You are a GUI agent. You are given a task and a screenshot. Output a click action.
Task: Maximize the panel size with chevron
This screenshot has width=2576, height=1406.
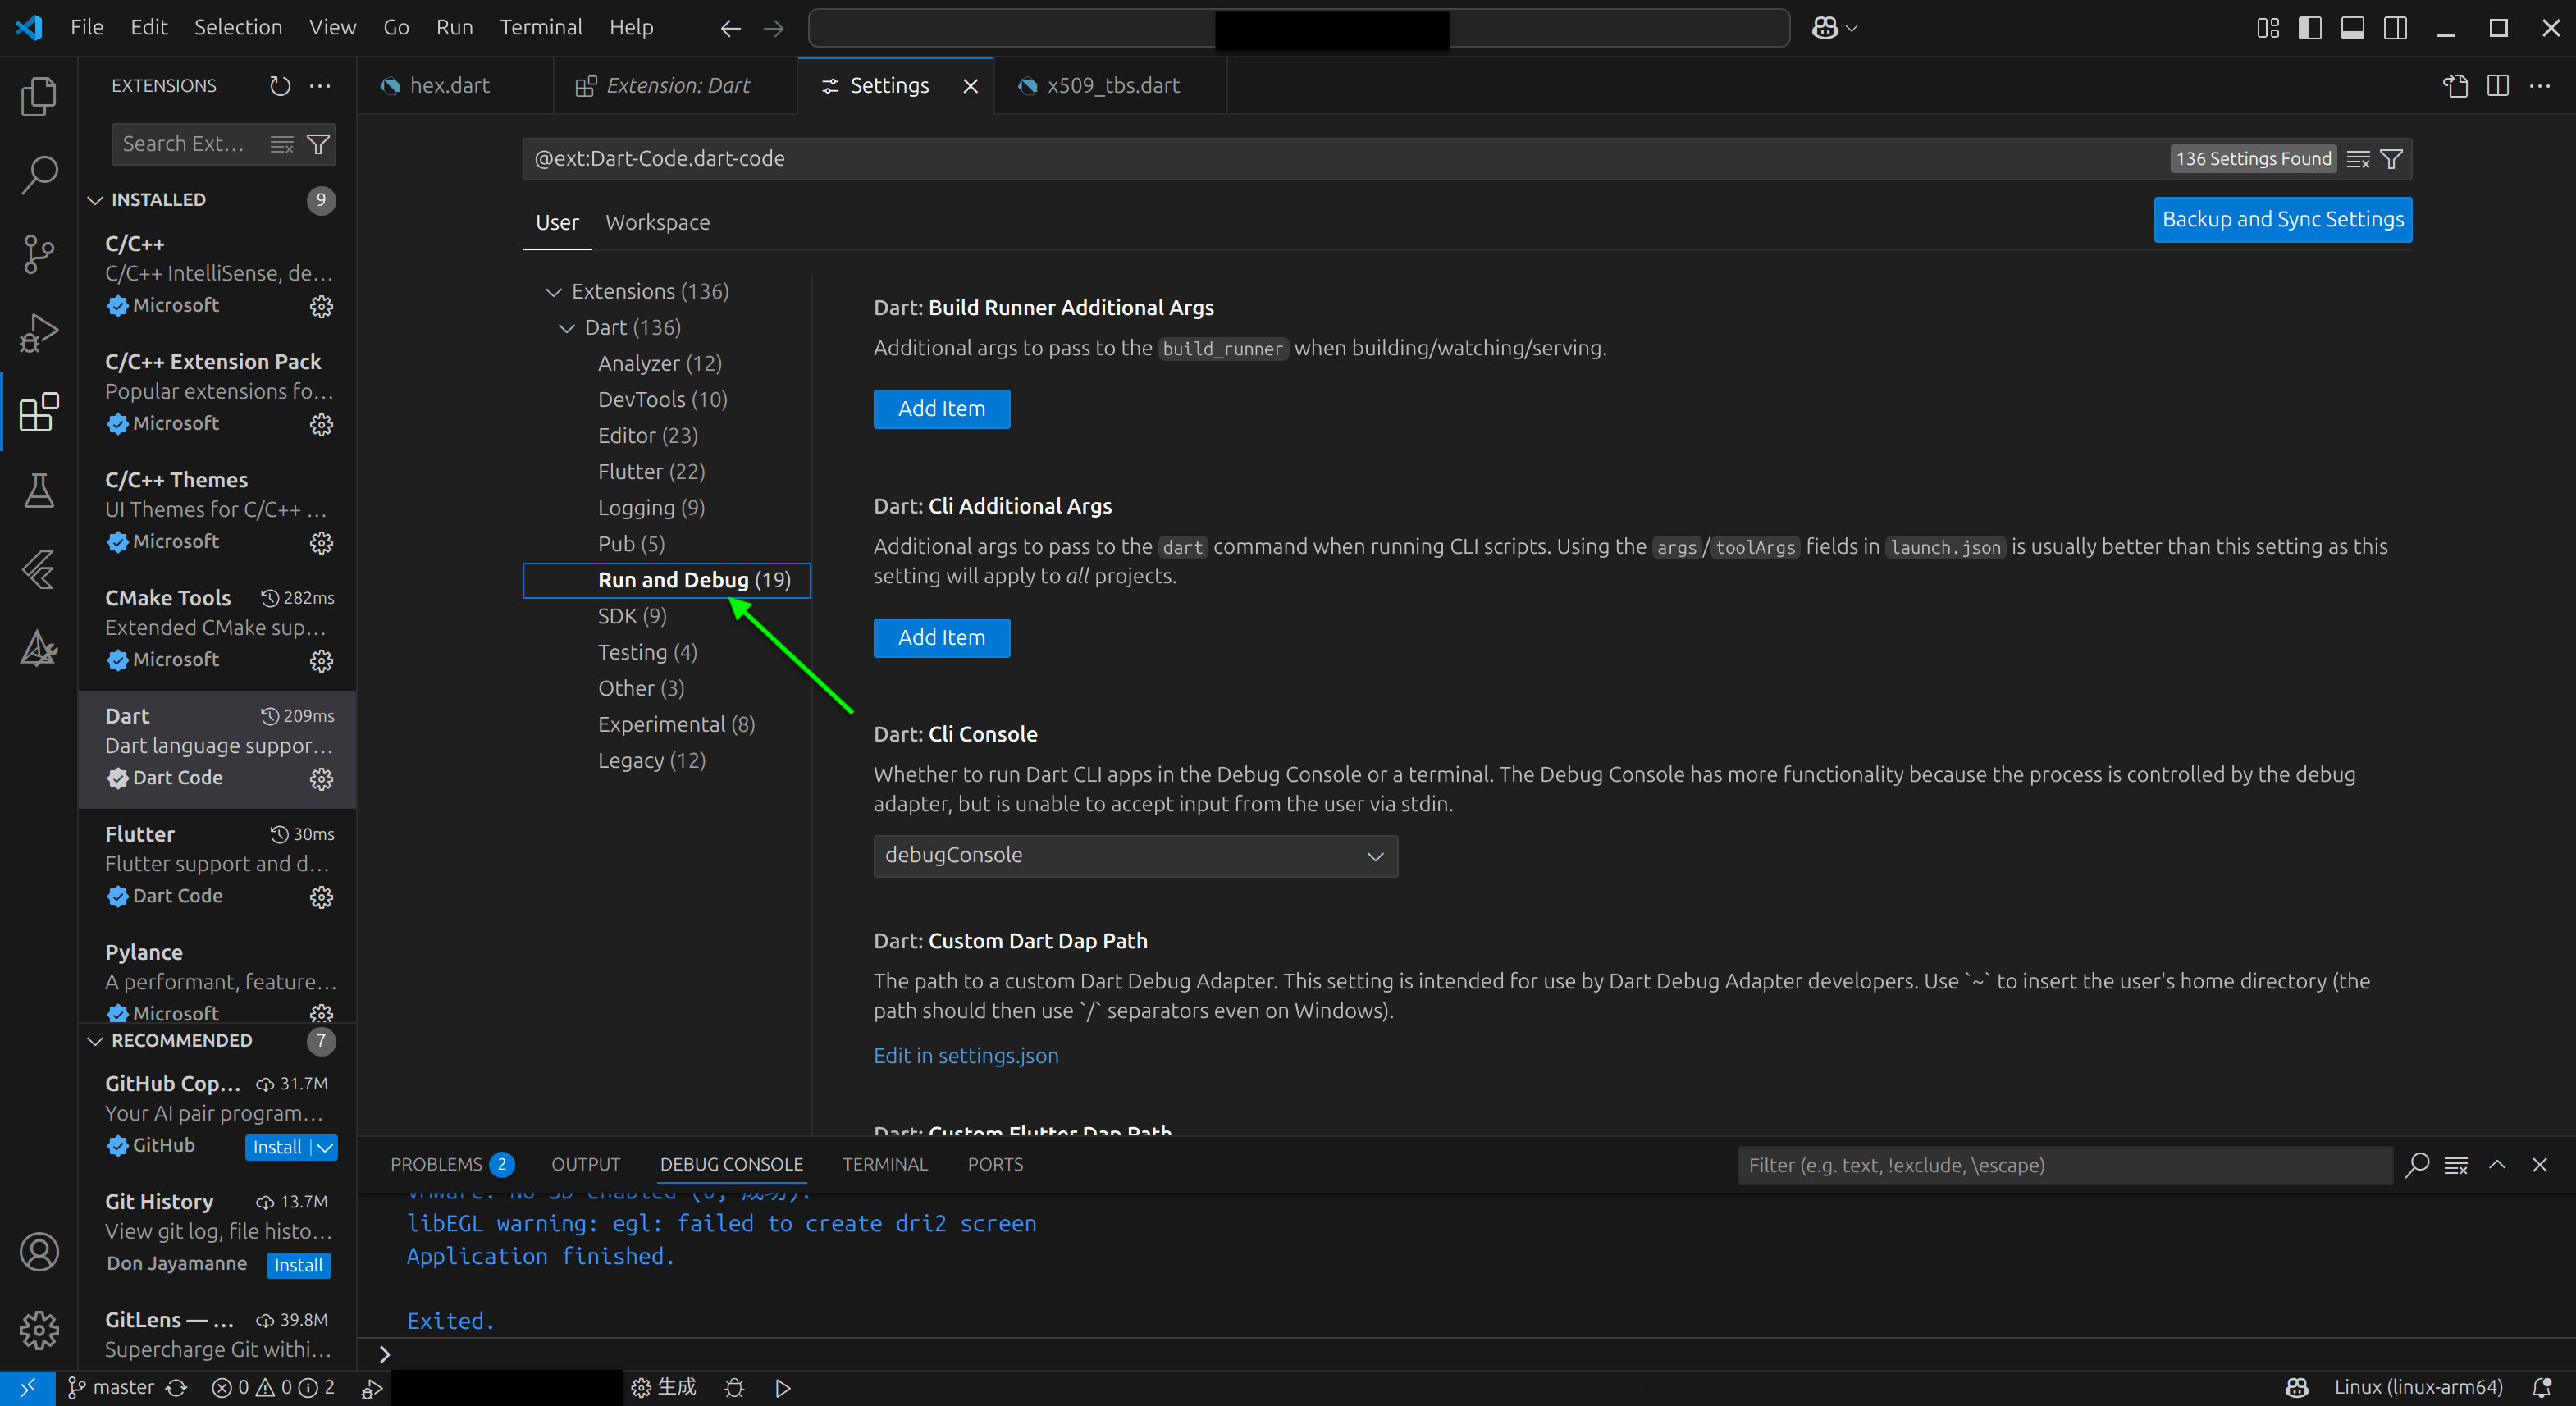(2497, 1165)
